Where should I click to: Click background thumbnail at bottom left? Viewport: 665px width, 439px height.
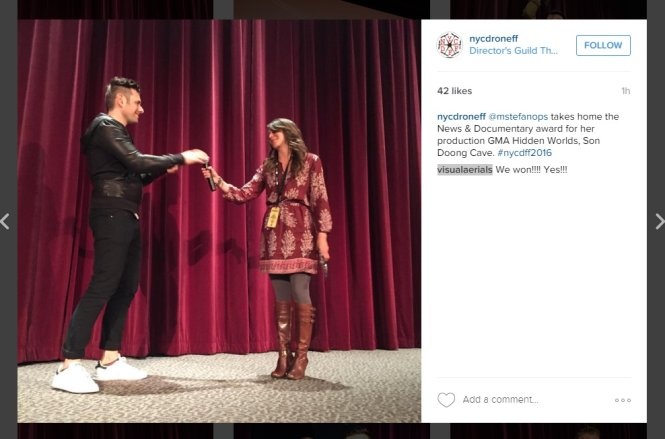tap(115, 431)
